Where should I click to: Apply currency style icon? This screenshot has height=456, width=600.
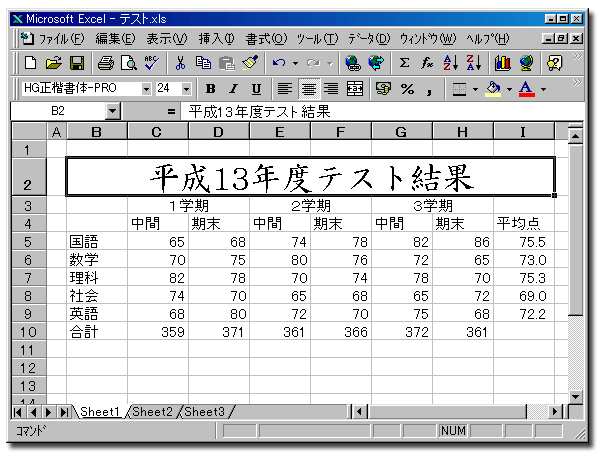383,89
